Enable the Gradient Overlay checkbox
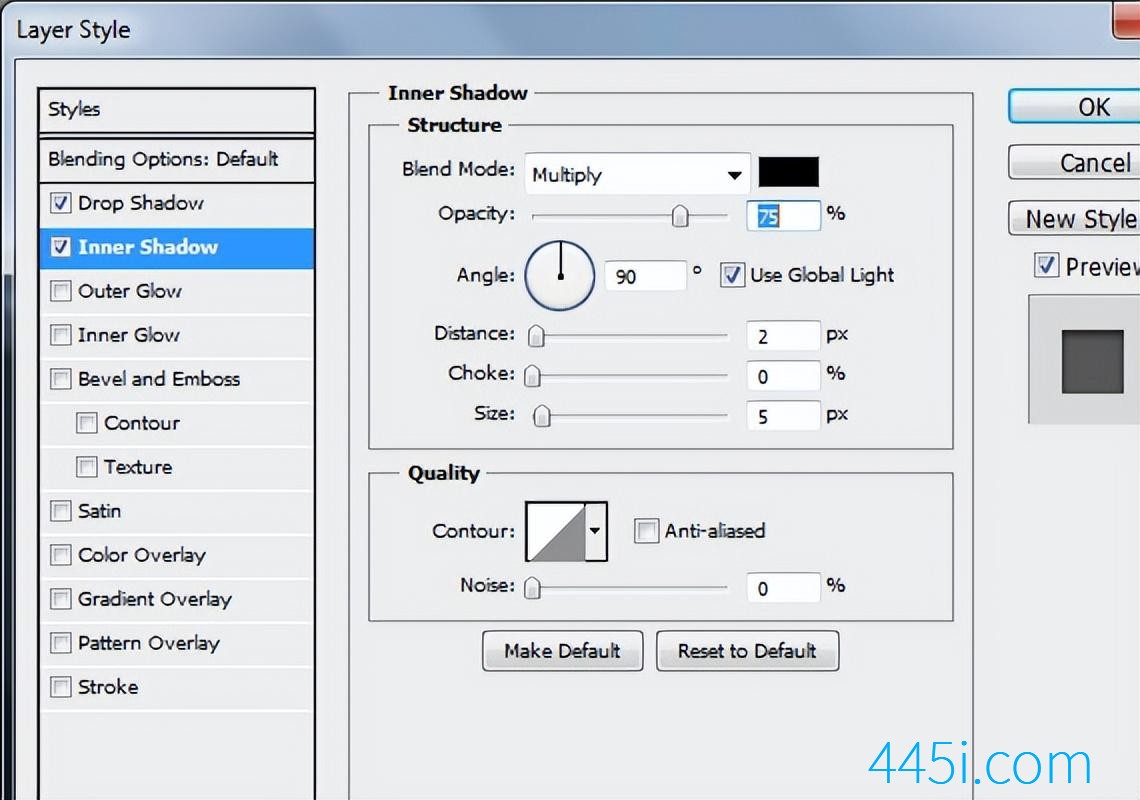The width and height of the screenshot is (1140, 800). (60, 599)
